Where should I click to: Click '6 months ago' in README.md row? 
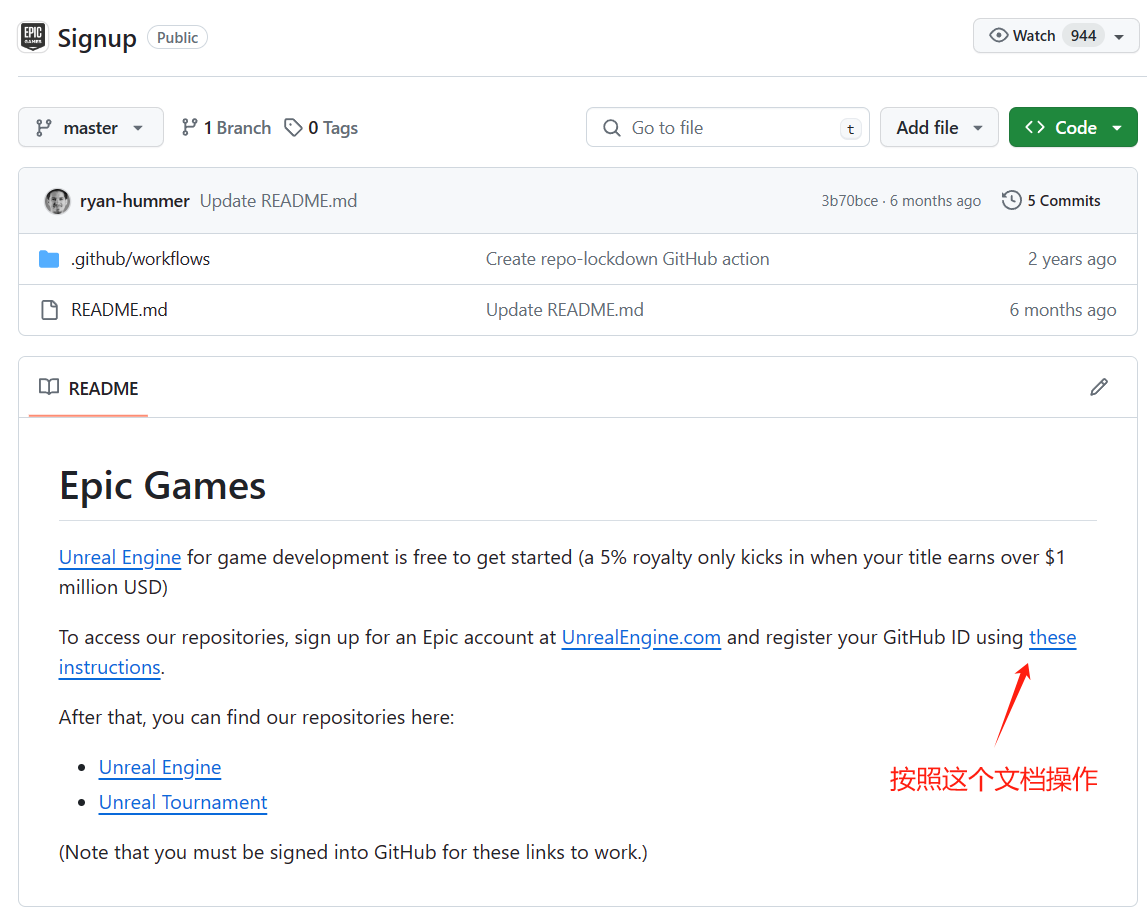tap(1063, 310)
